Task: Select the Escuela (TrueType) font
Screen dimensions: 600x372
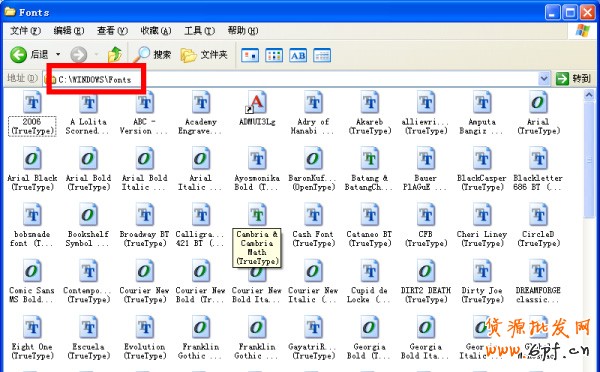Action: coord(88,338)
